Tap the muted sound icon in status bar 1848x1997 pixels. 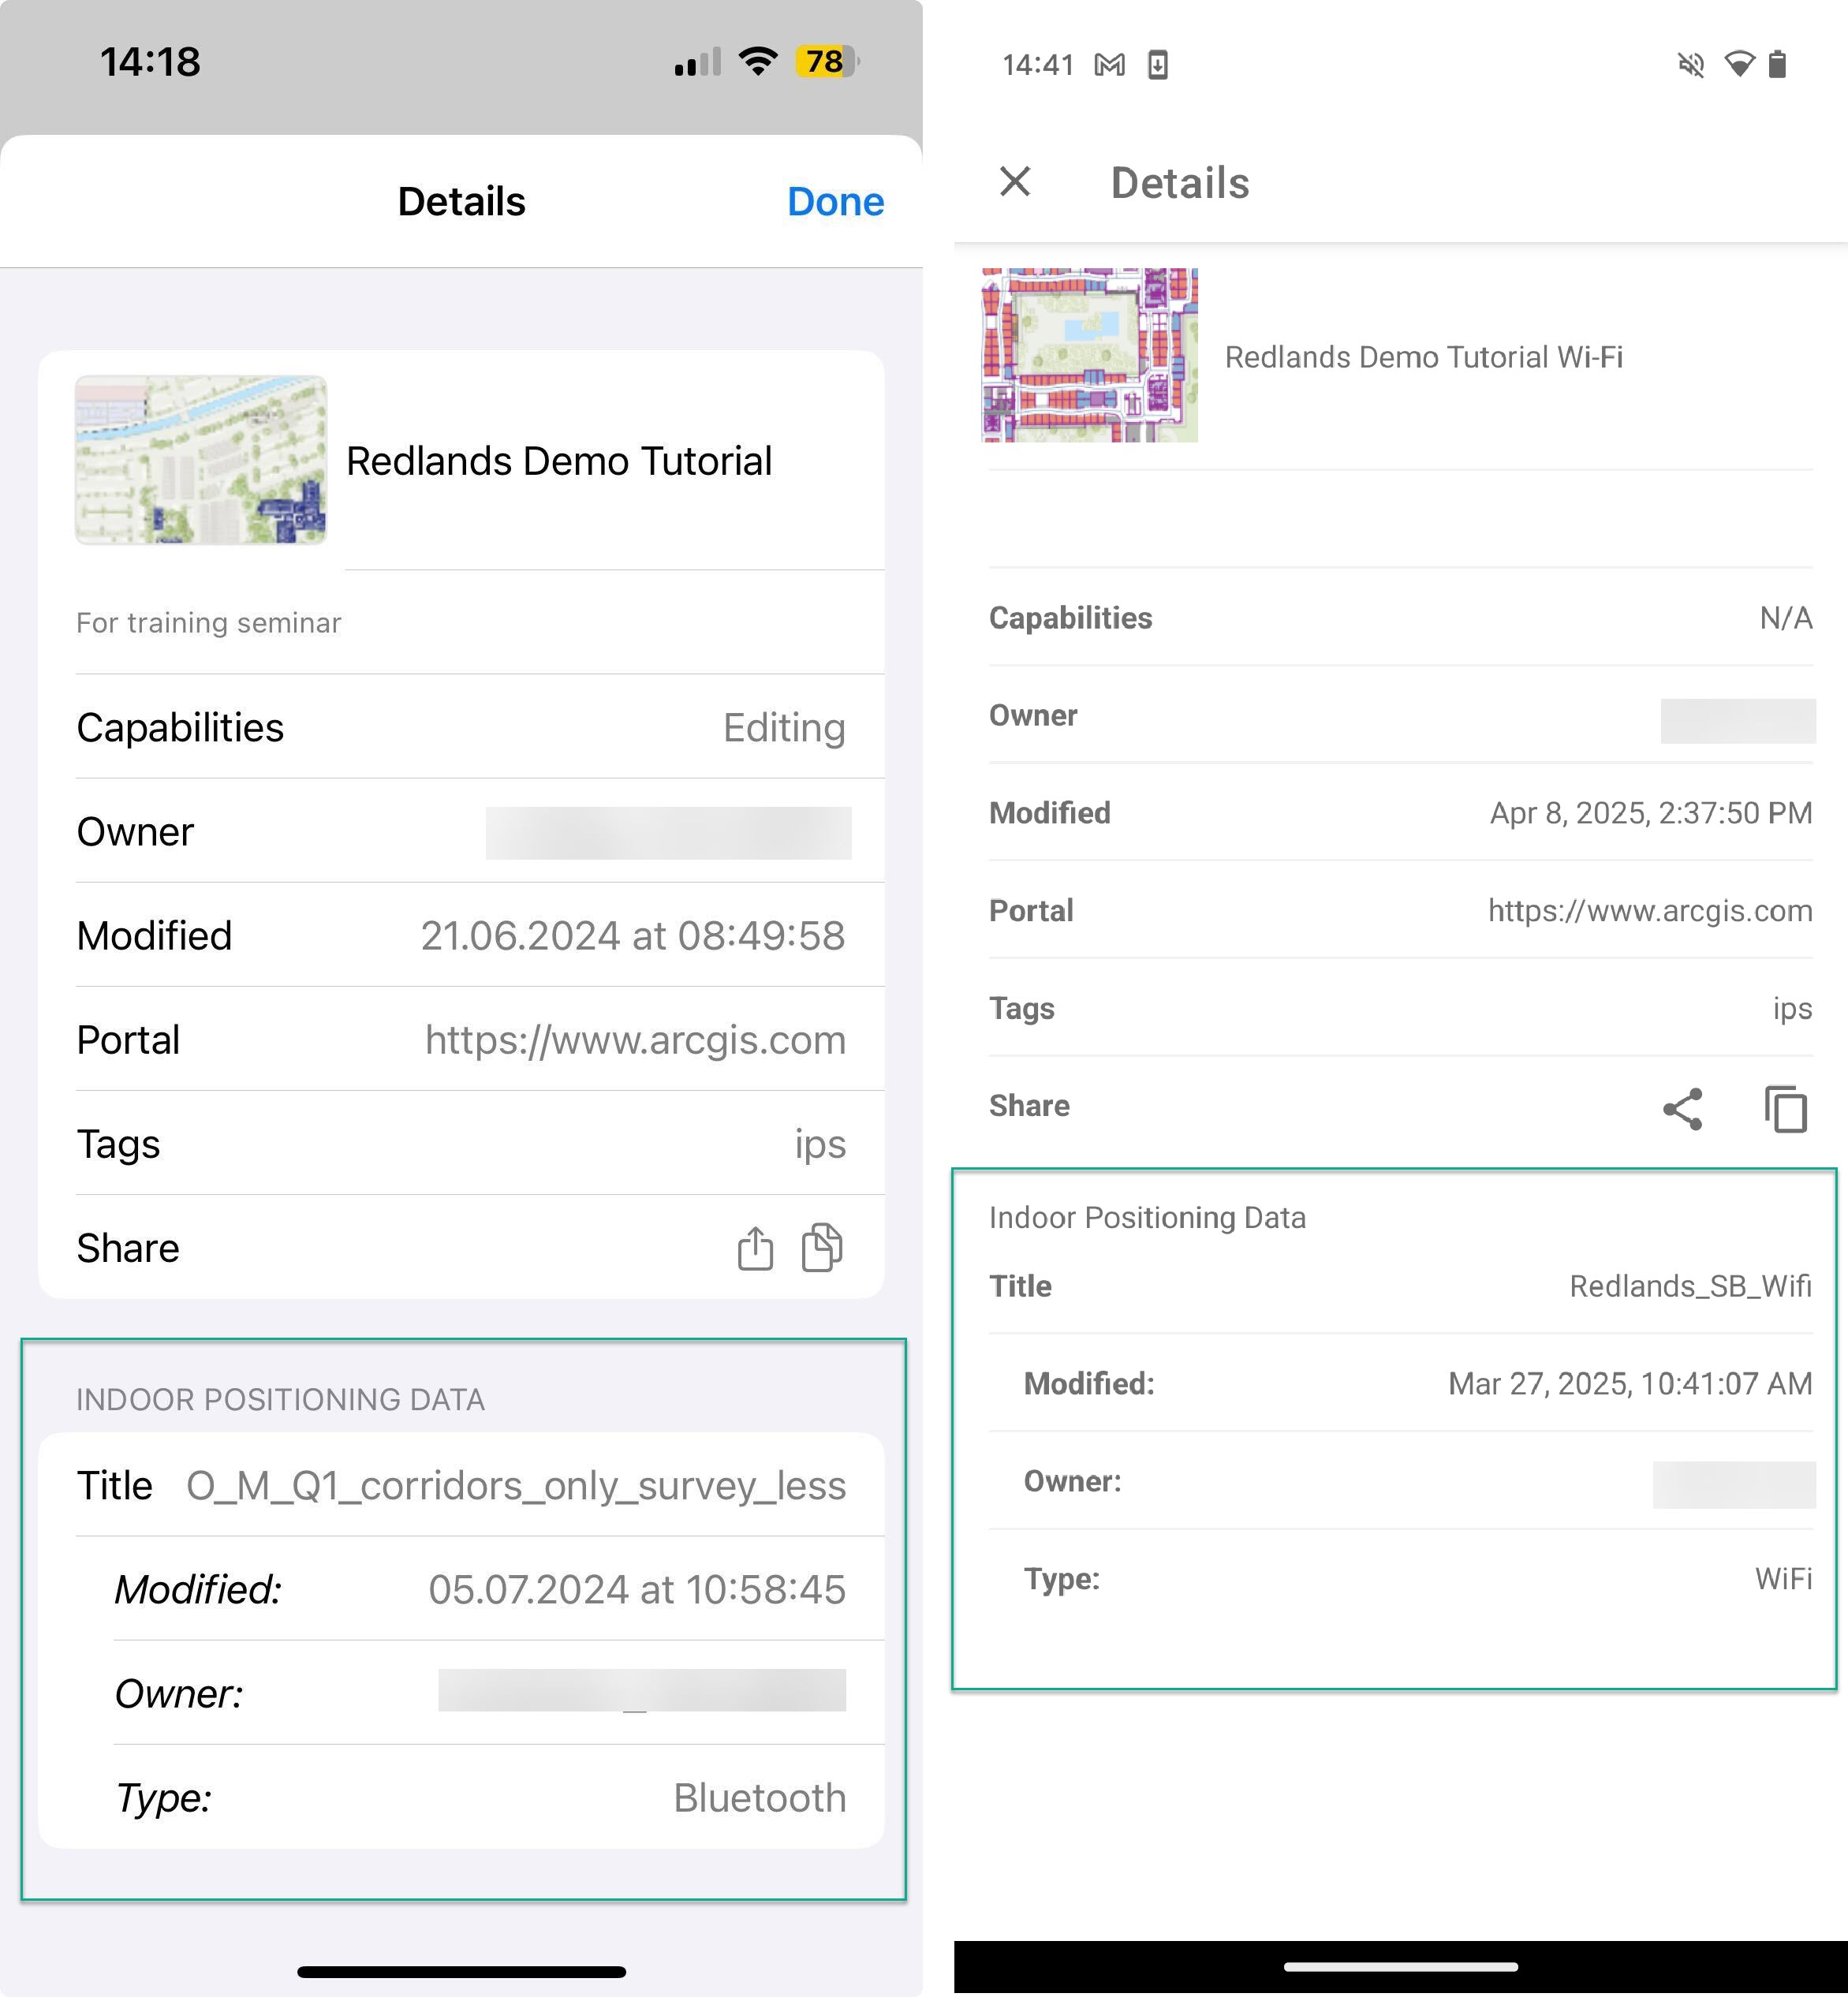[1690, 65]
